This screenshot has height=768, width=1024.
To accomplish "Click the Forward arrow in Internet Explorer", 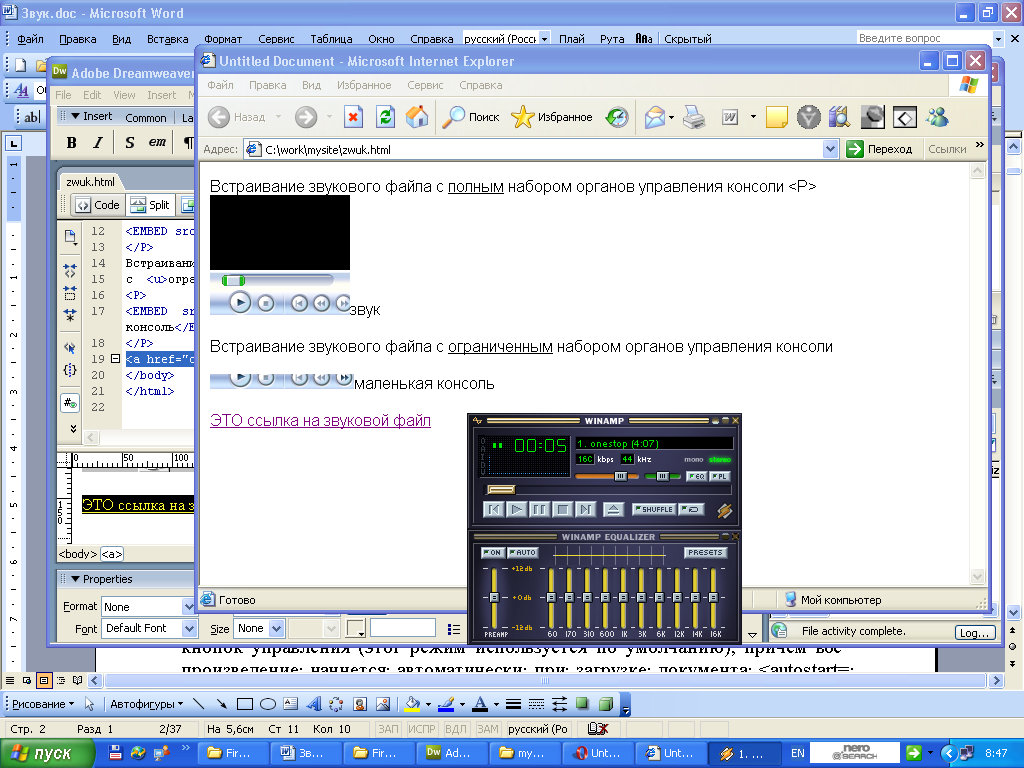I will click(305, 117).
